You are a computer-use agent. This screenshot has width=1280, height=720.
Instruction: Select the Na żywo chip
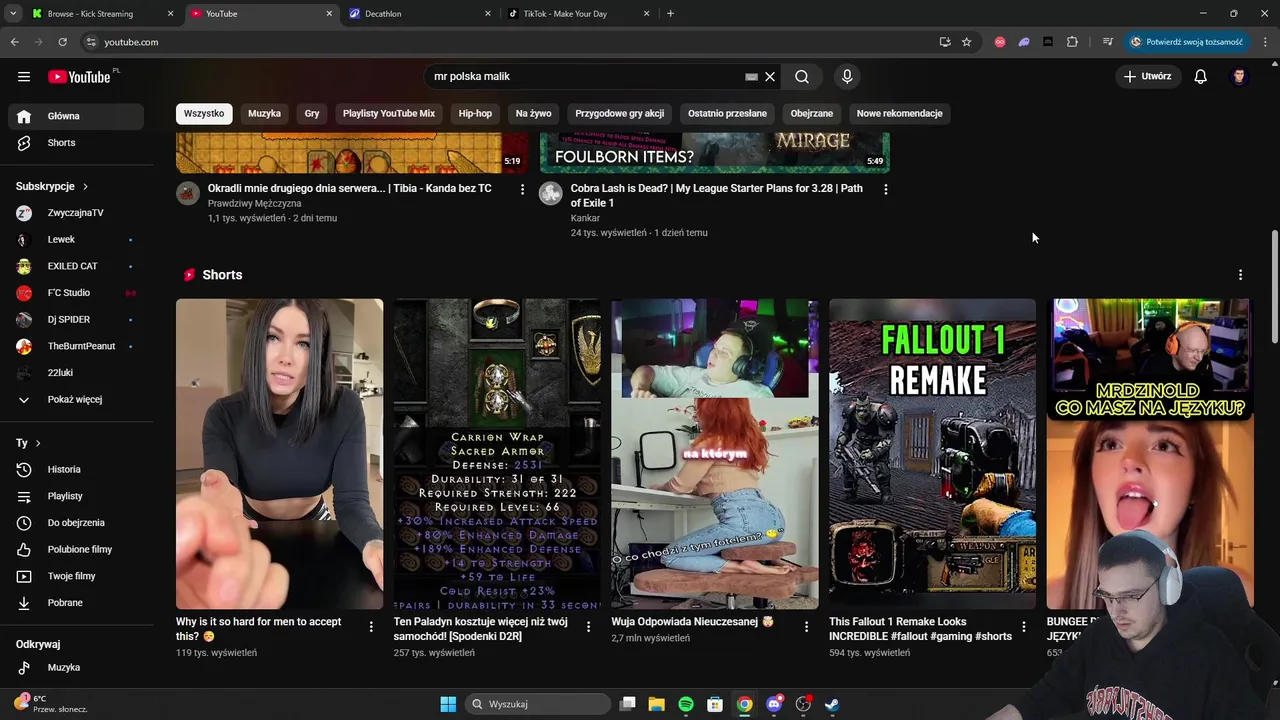(534, 113)
